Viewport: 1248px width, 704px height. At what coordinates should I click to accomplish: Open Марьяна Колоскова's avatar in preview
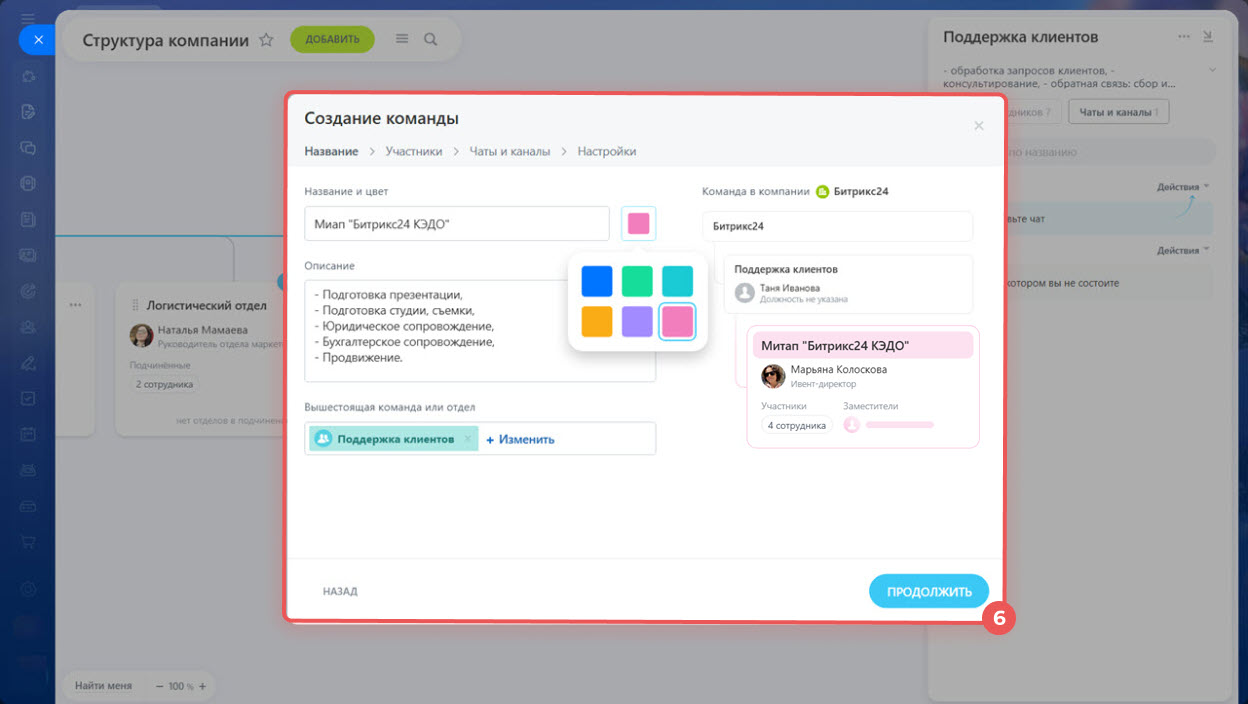pyautogui.click(x=773, y=376)
